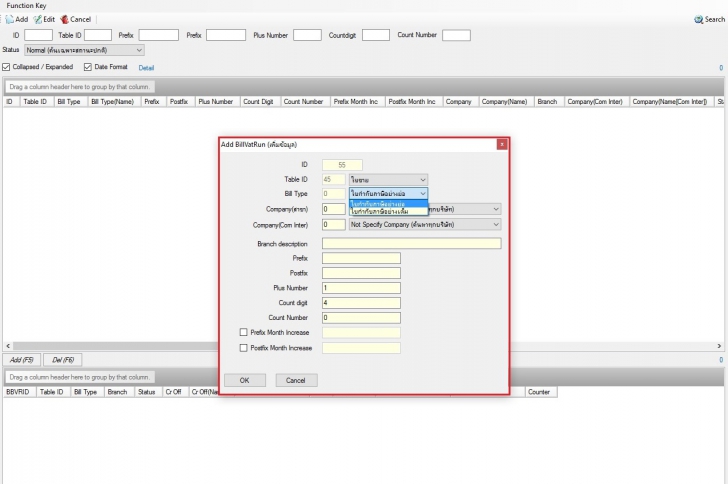This screenshot has width=728, height=484.
Task: Click the second Prefix filter field
Action: click(x=226, y=35)
